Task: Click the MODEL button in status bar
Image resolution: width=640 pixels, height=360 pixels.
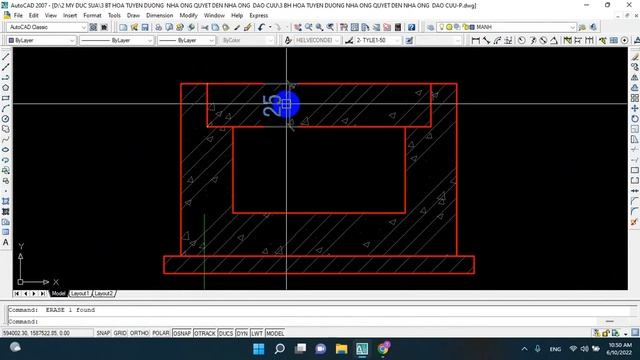Action: (x=275, y=333)
